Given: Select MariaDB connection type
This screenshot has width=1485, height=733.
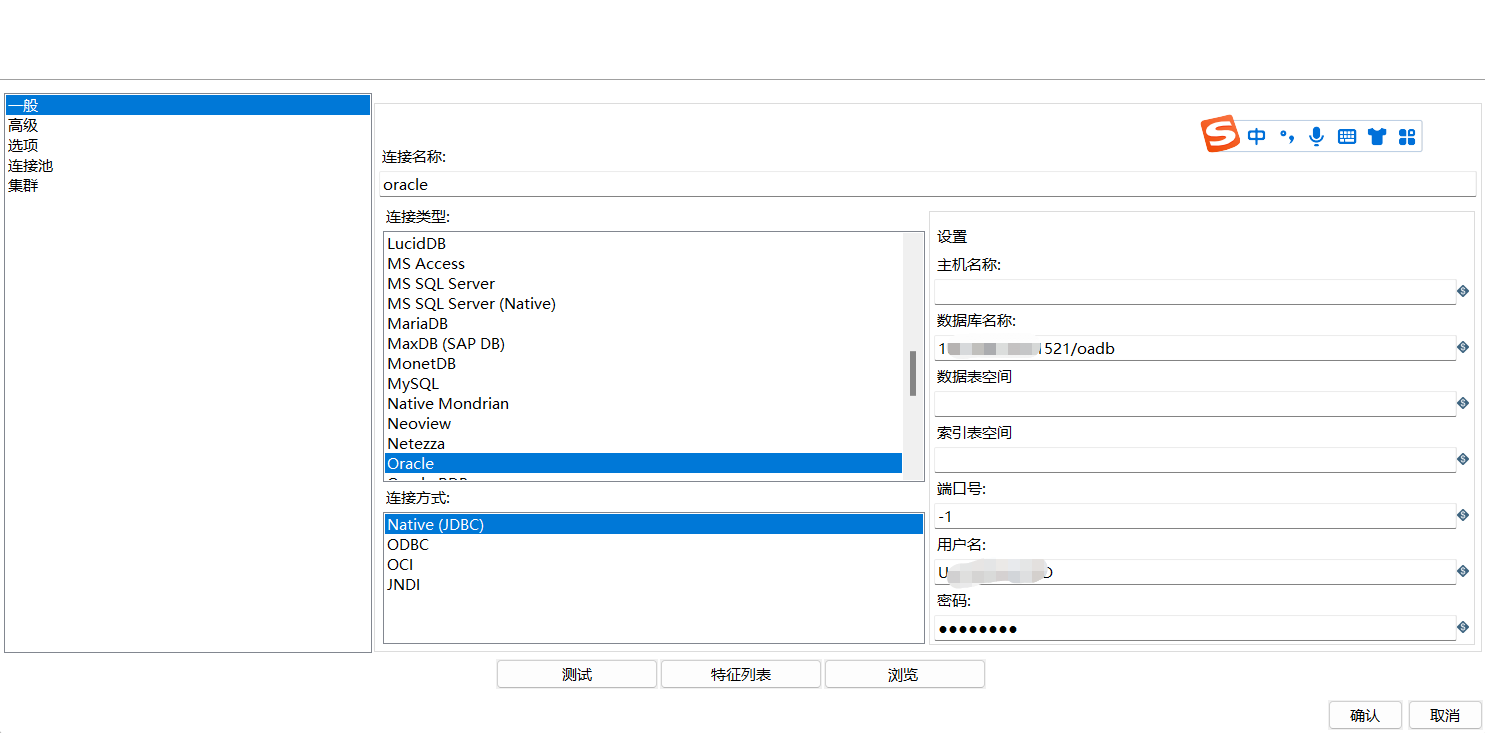Looking at the screenshot, I should click(643, 324).
